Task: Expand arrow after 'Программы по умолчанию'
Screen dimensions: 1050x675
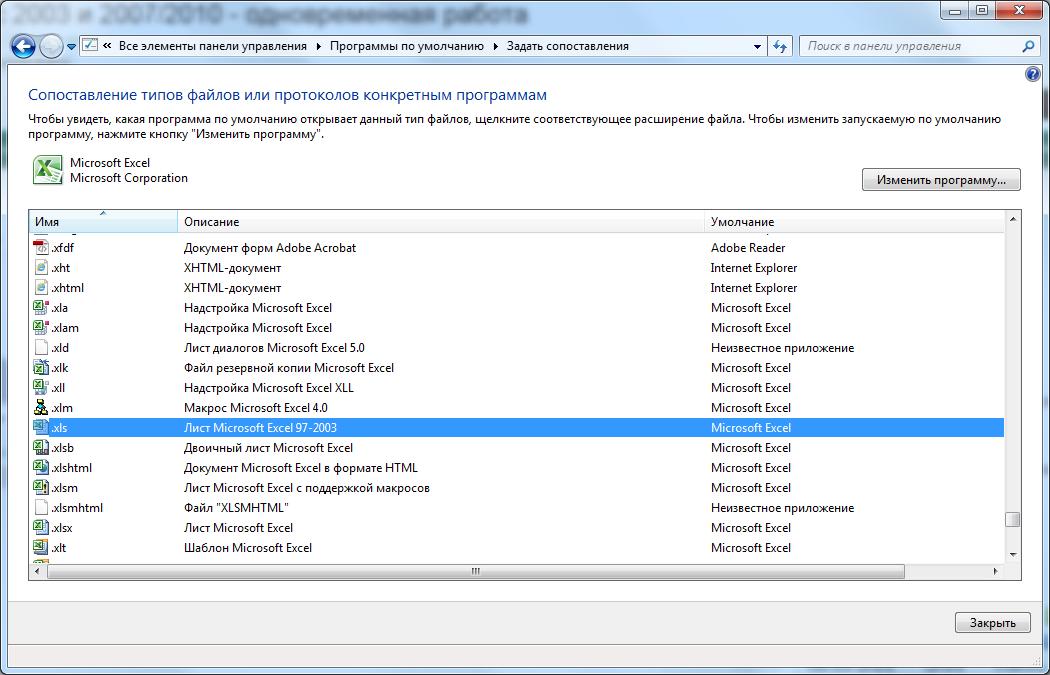Action: [x=495, y=46]
